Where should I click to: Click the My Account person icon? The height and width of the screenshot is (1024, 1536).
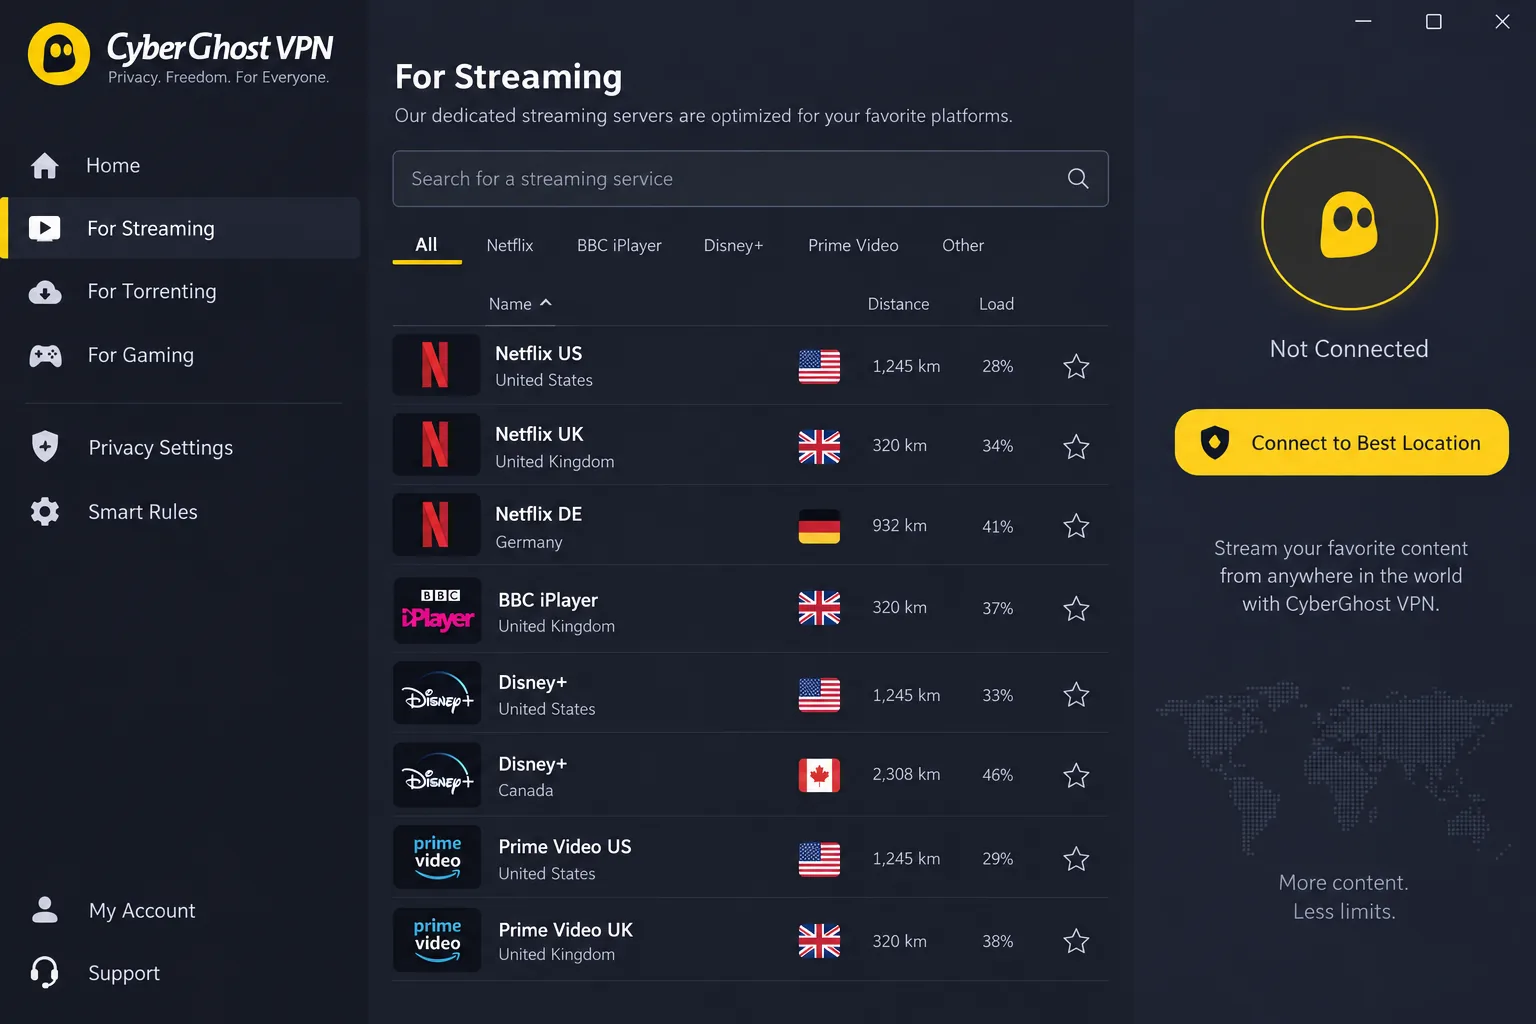tap(45, 910)
